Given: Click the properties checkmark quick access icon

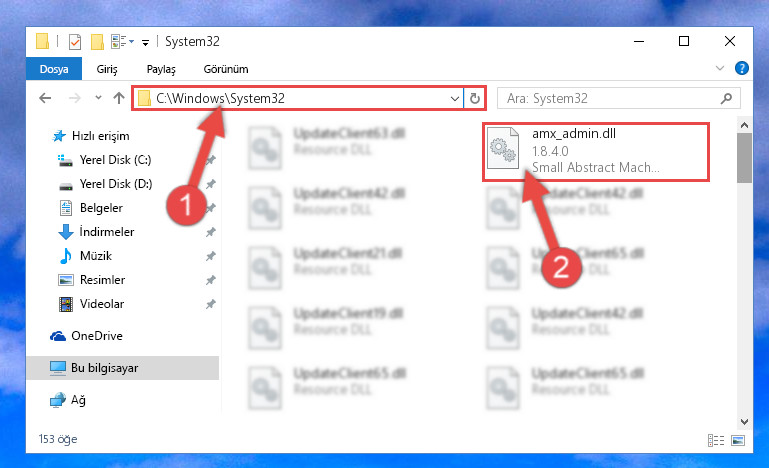Looking at the screenshot, I should click(x=75, y=42).
